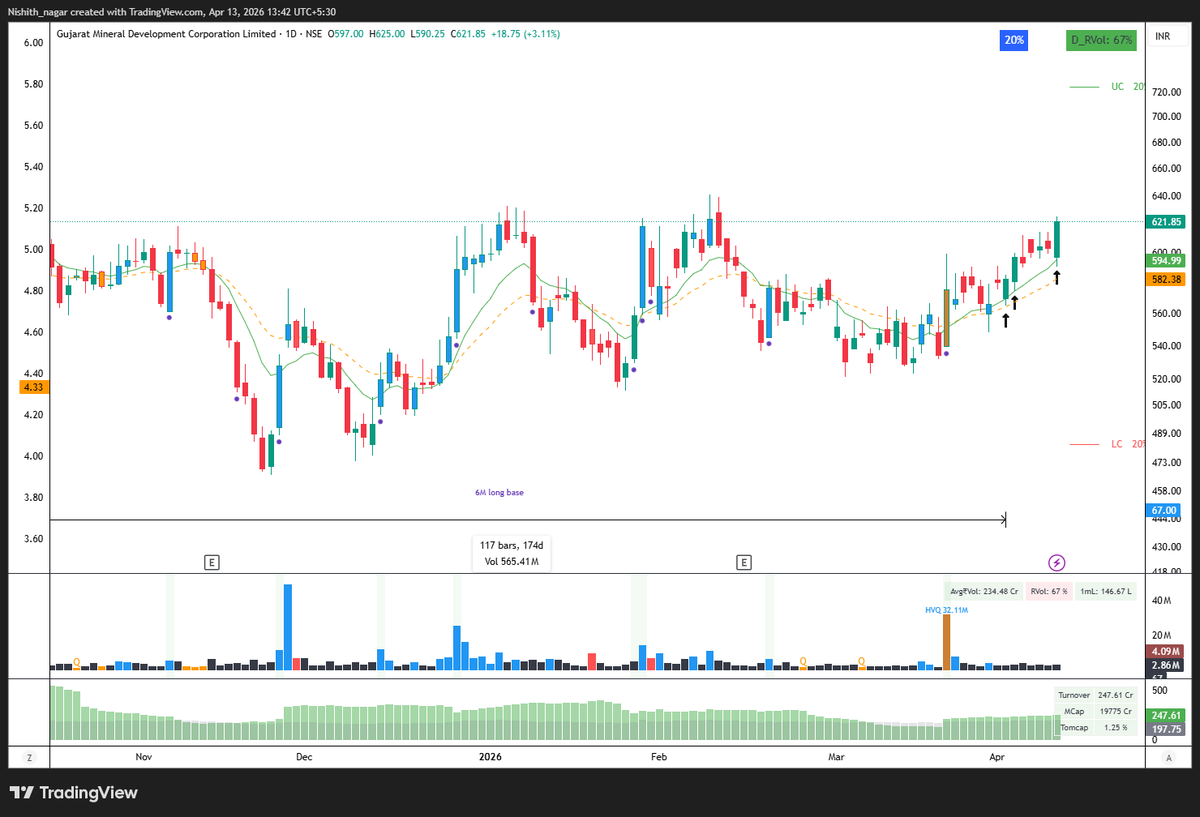Screen dimensions: 1200x817
Task: Click the red 4.09M volume tag
Action: (1166, 651)
